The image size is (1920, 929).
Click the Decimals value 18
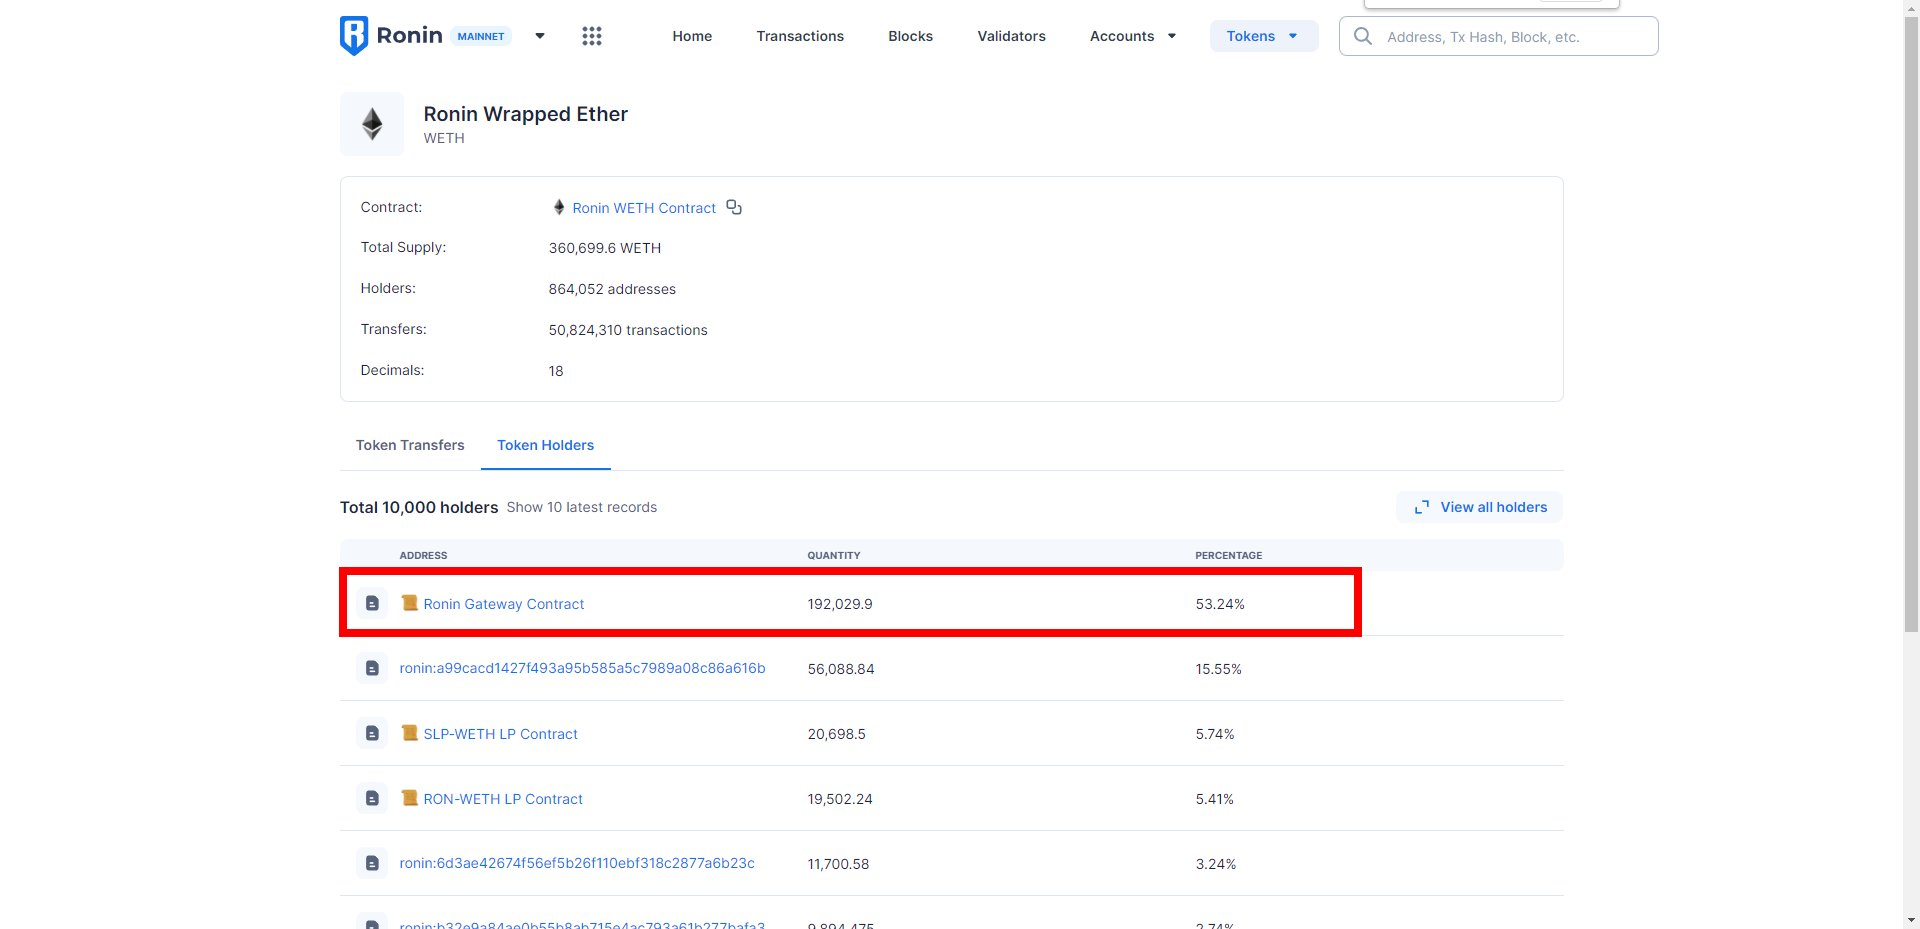pyautogui.click(x=556, y=371)
